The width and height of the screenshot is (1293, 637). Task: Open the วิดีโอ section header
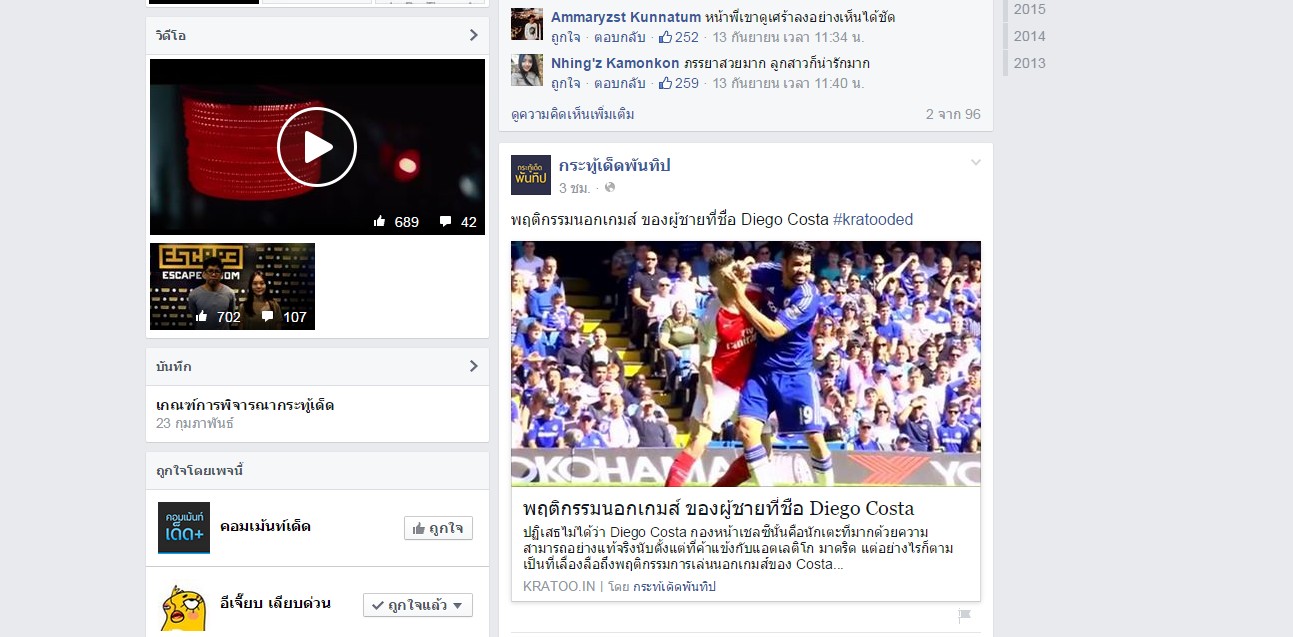point(317,35)
